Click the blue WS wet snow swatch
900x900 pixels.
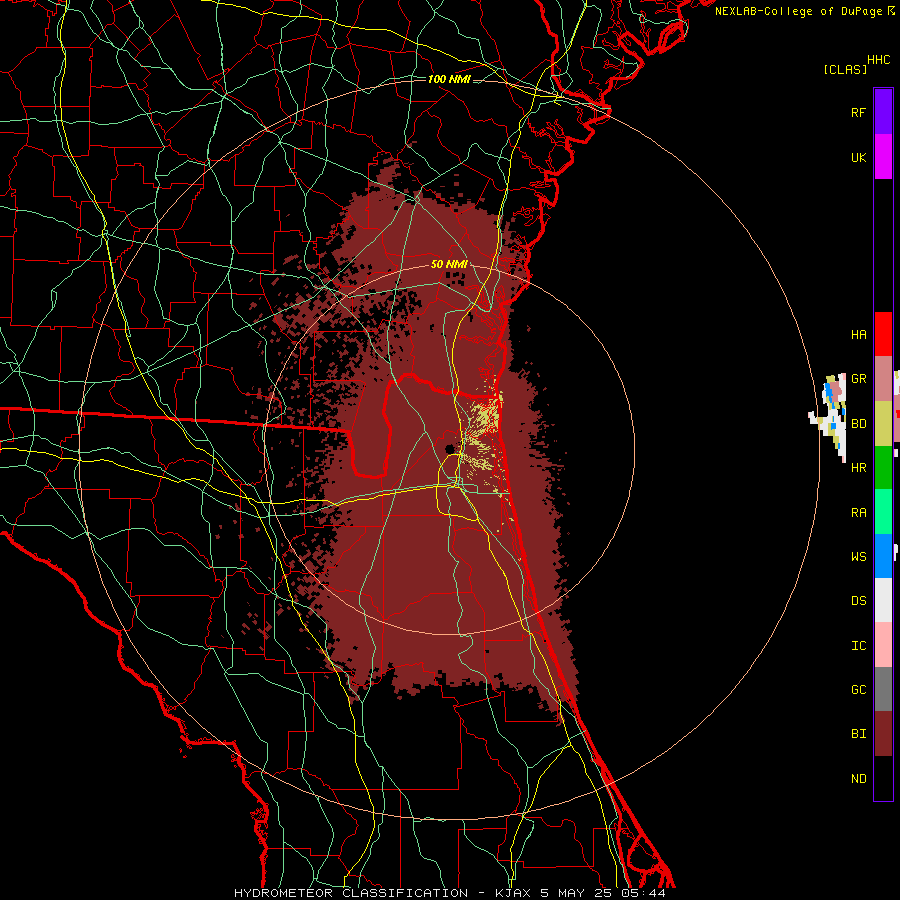click(x=883, y=556)
